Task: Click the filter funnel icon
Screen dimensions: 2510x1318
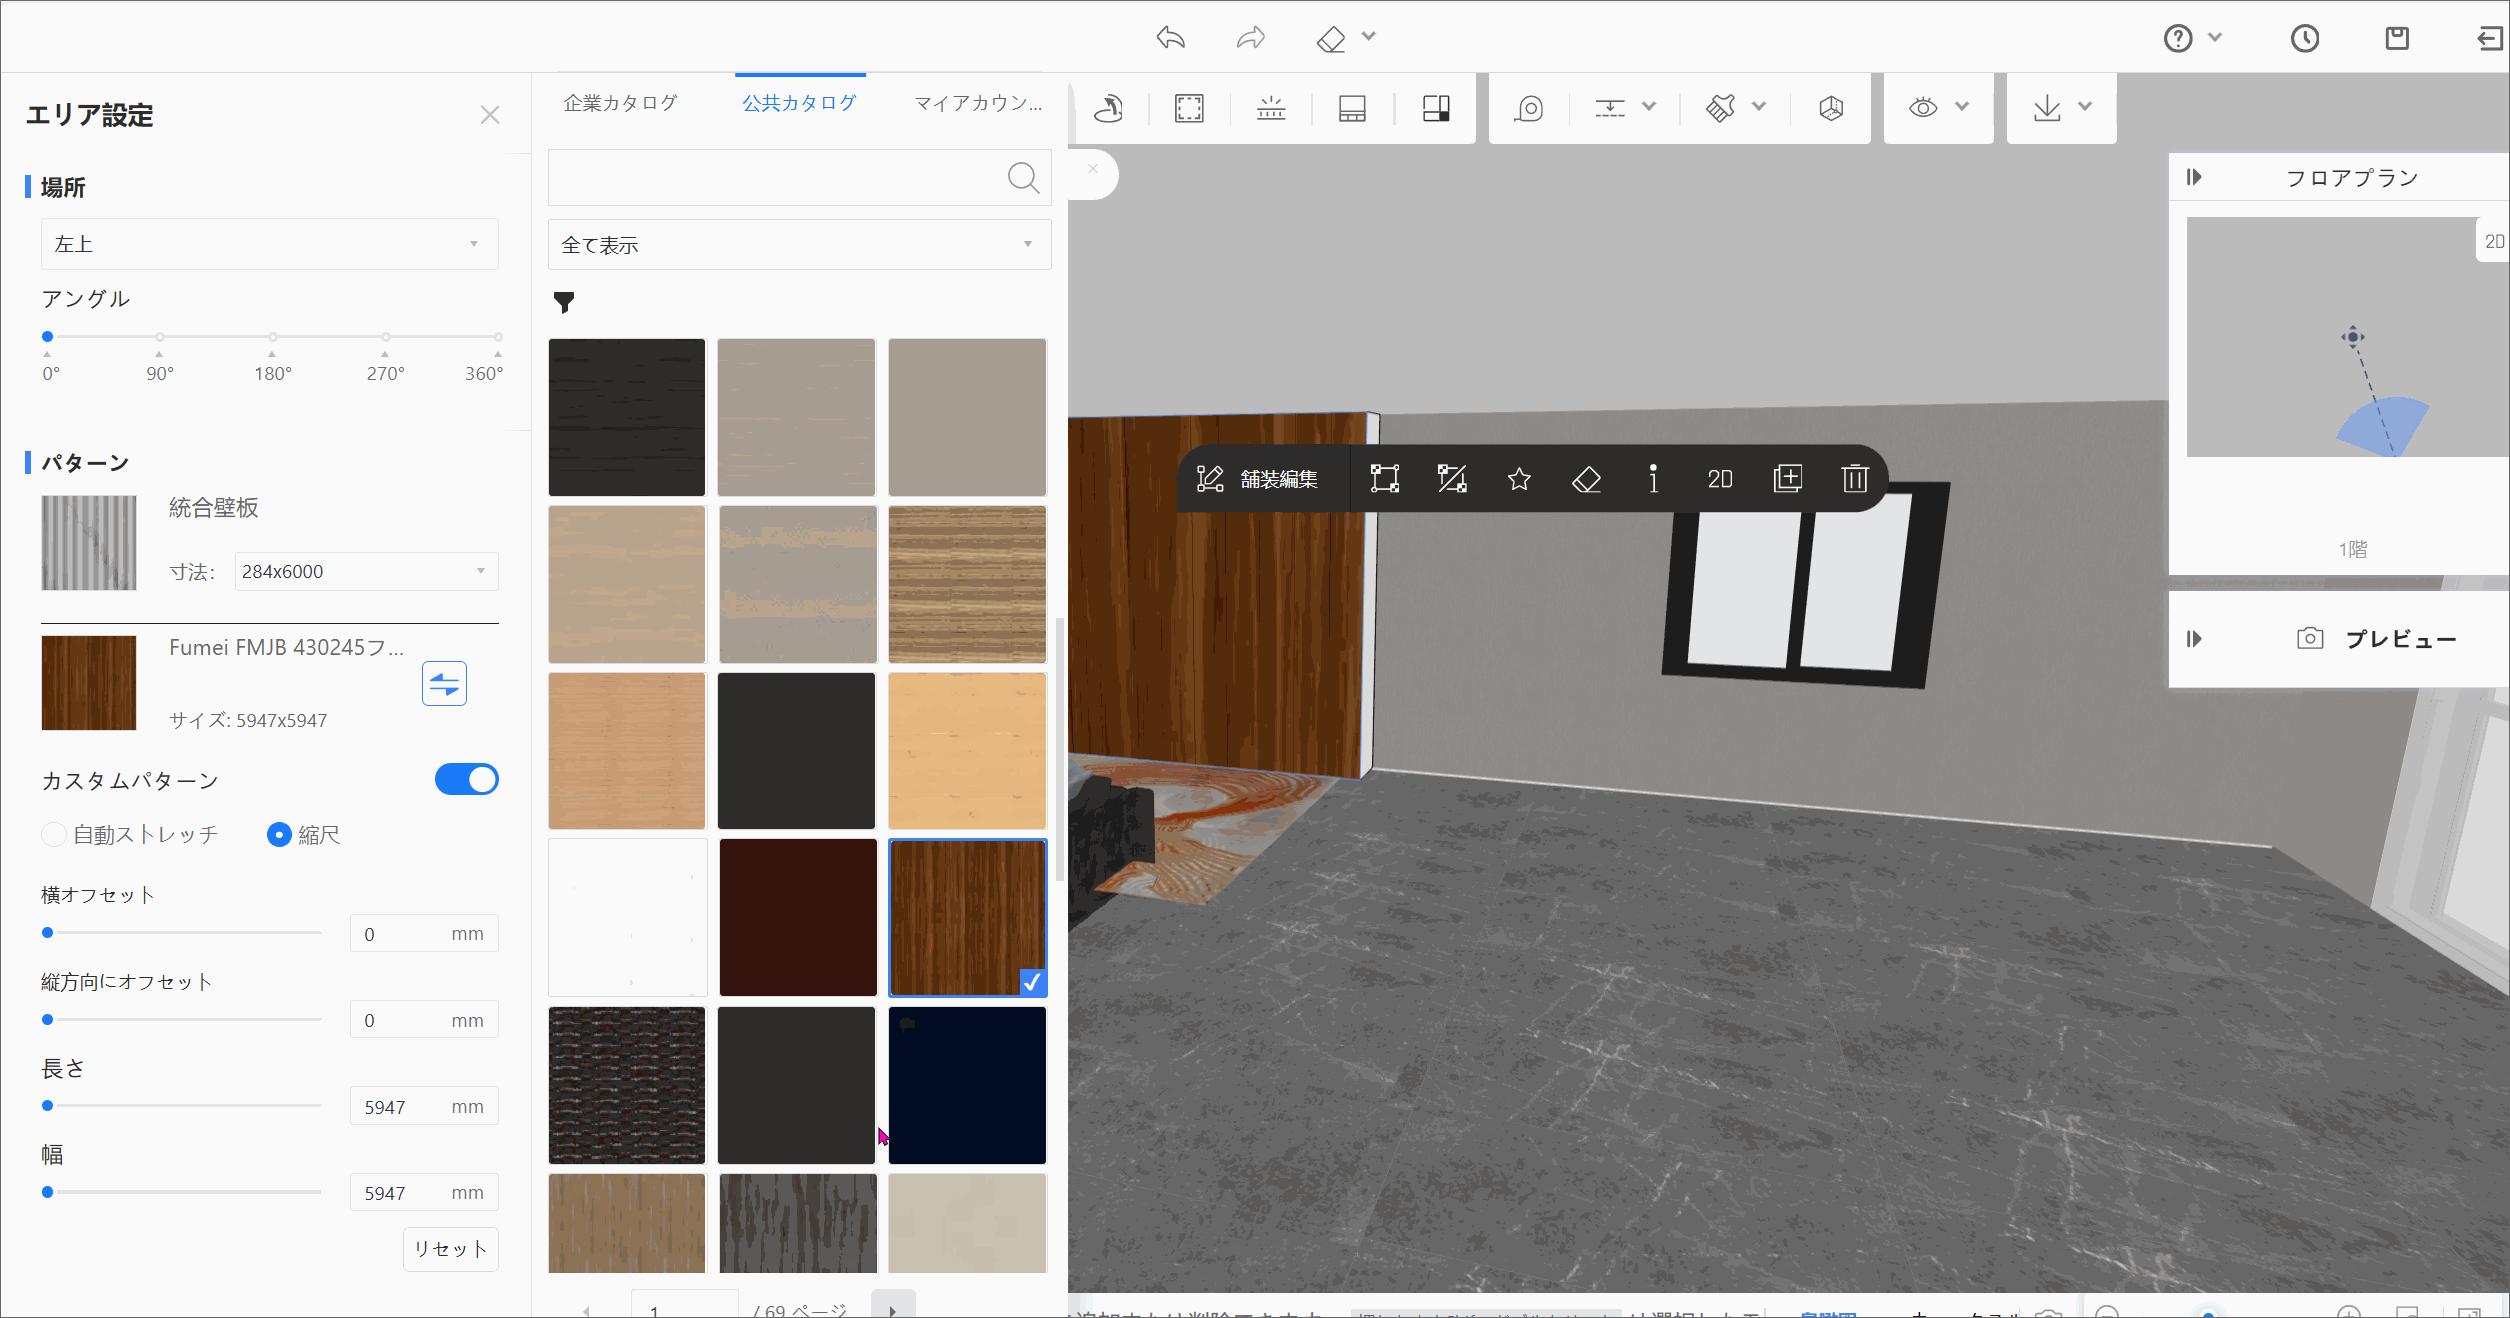Action: click(x=564, y=302)
